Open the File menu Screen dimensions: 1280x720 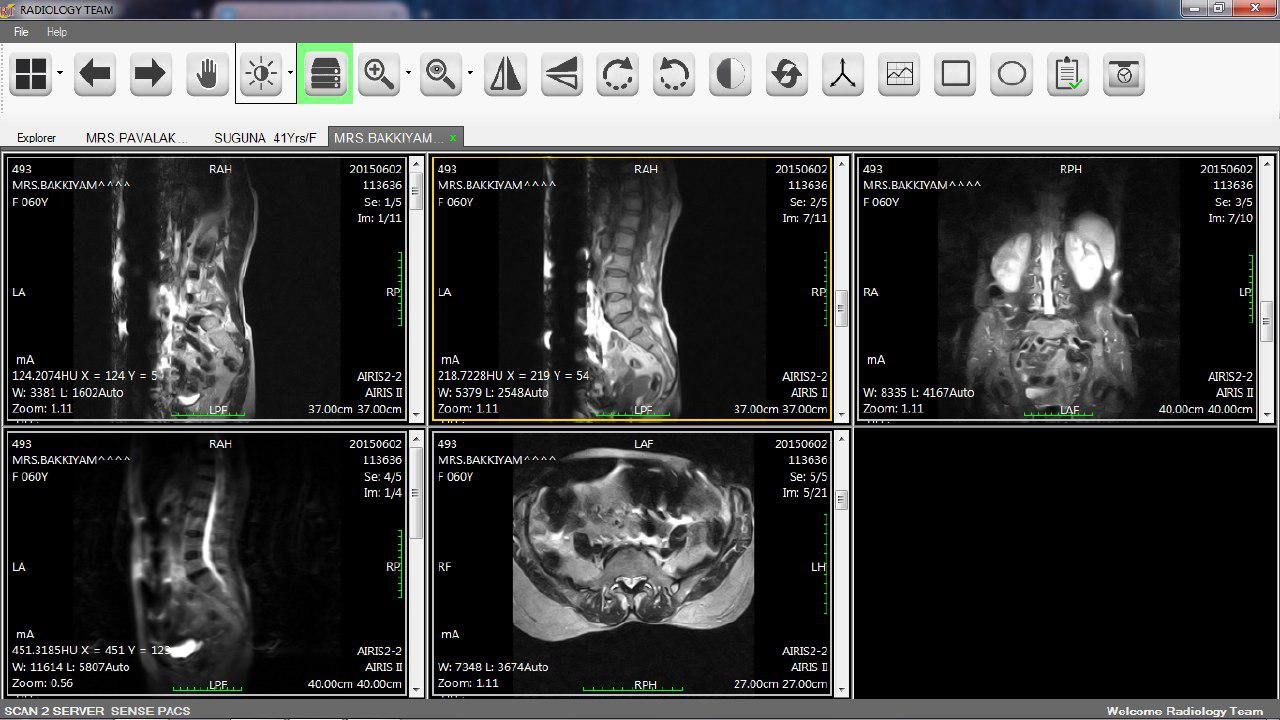21,32
